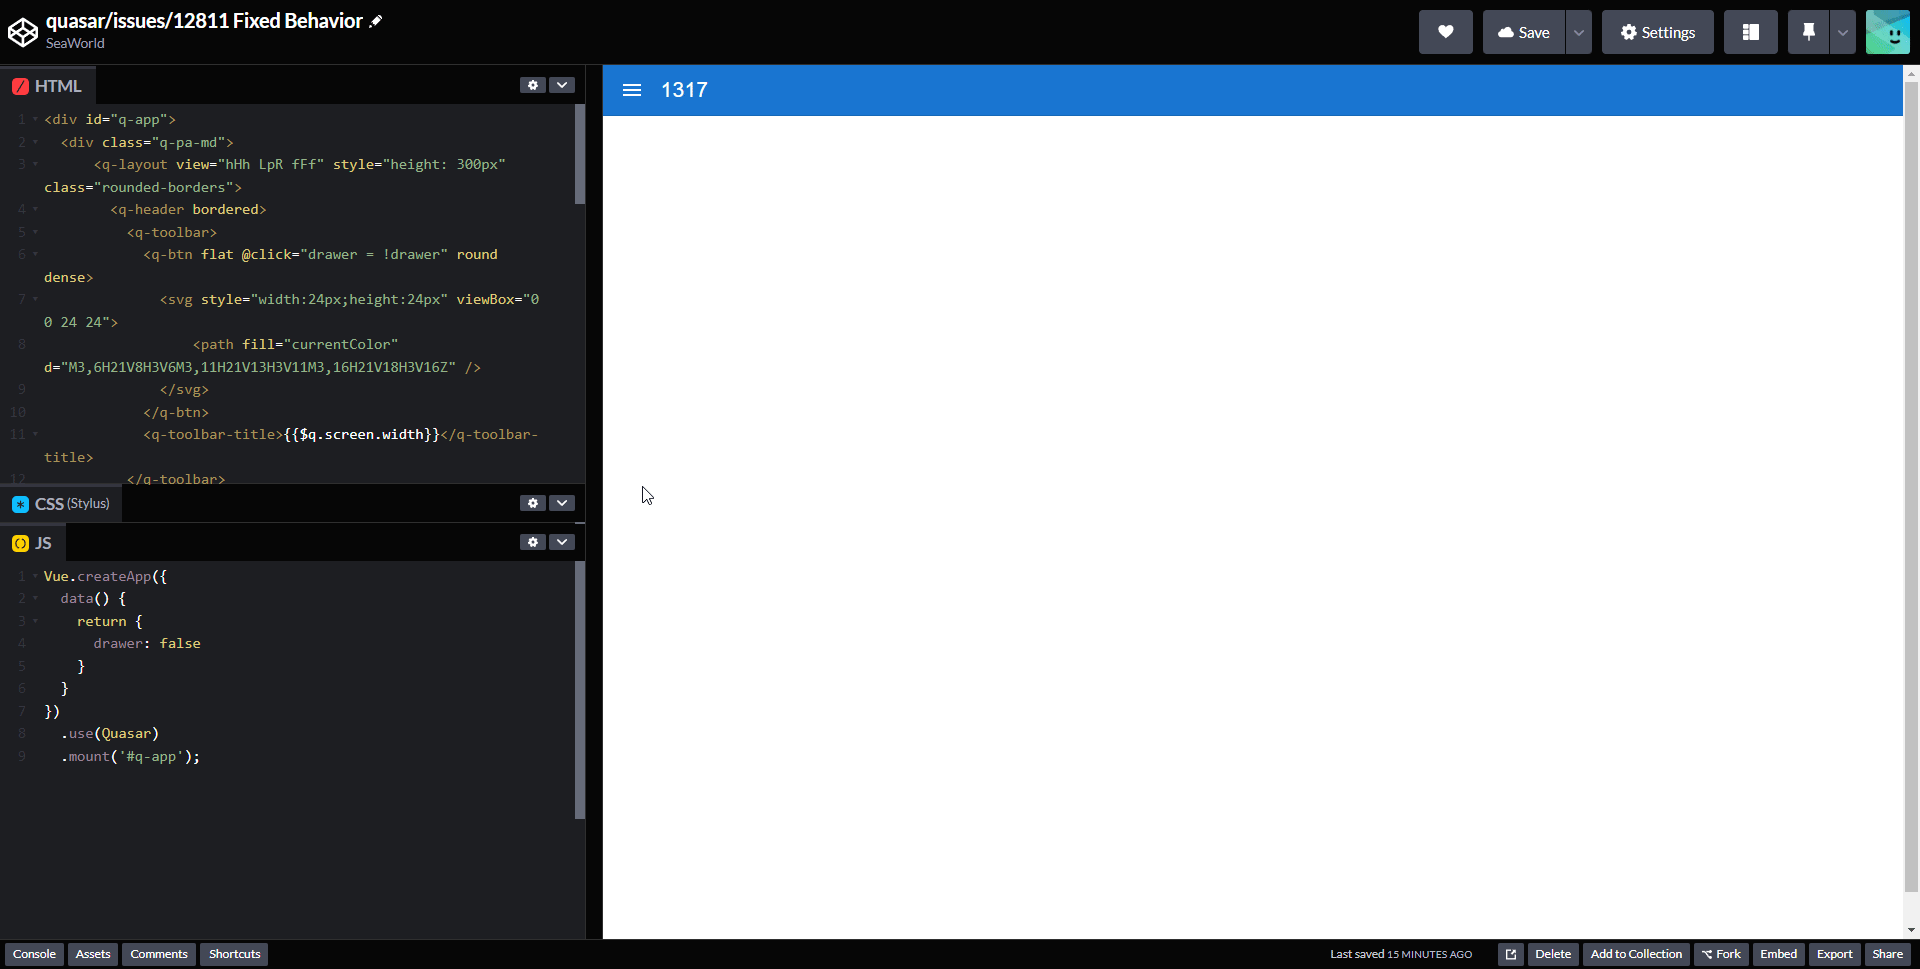Open the pin options chevron
The height and width of the screenshot is (969, 1920).
pyautogui.click(x=1842, y=31)
